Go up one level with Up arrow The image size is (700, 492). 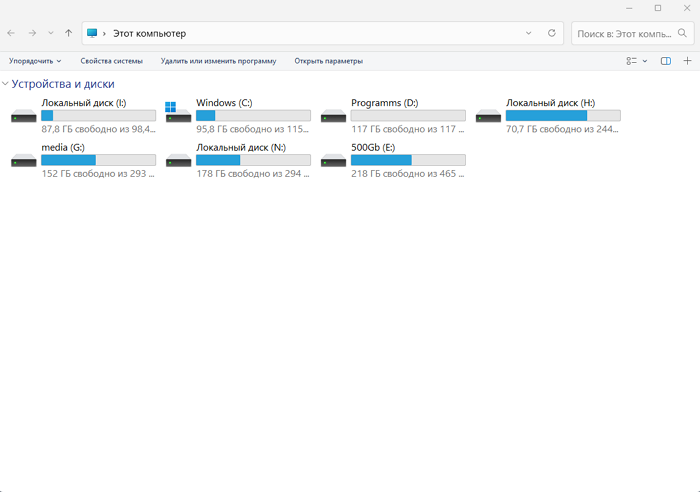tap(69, 33)
